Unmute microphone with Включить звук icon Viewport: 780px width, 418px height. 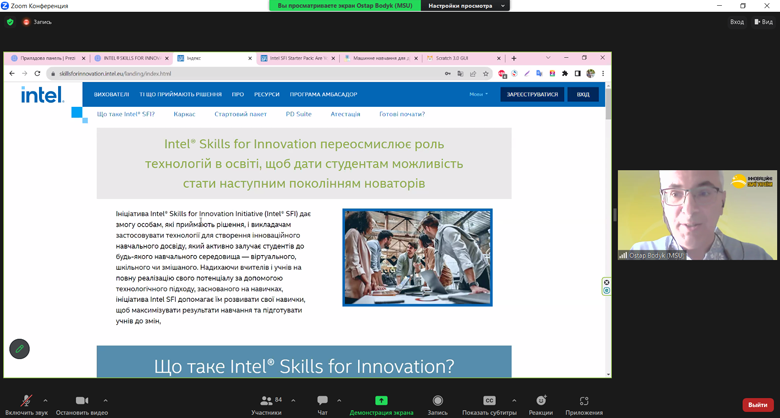pyautogui.click(x=26, y=401)
